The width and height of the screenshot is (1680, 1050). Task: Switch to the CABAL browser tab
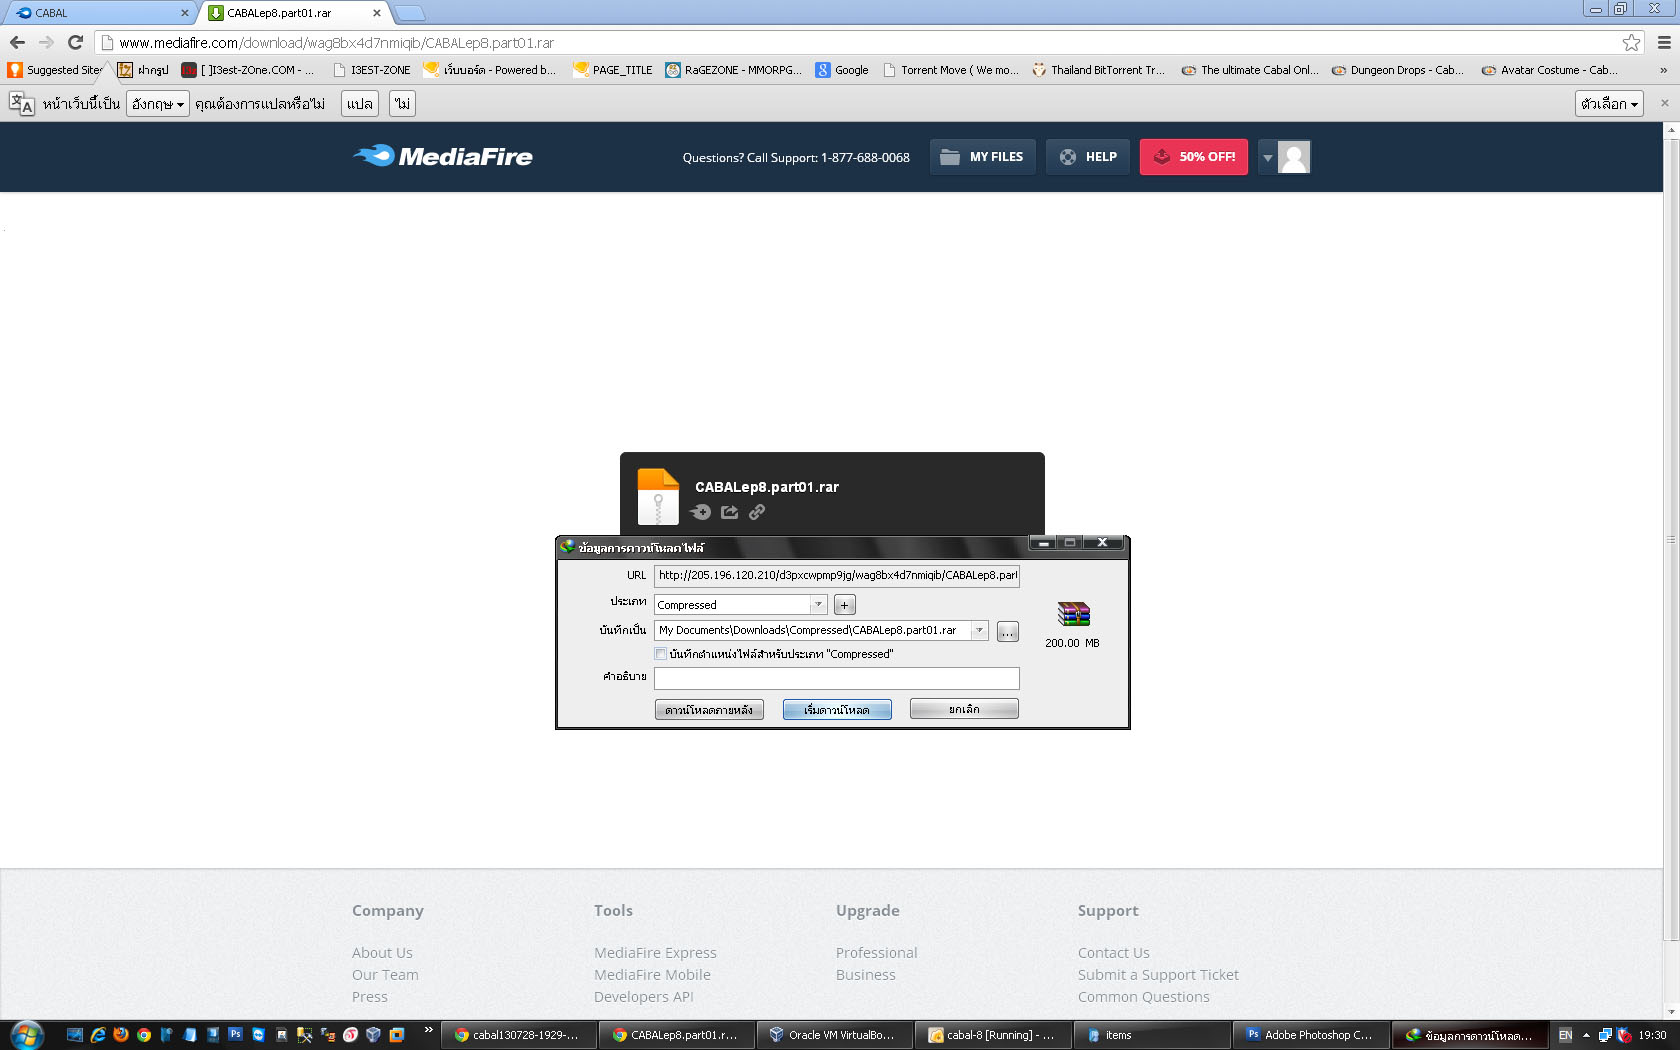(98, 13)
